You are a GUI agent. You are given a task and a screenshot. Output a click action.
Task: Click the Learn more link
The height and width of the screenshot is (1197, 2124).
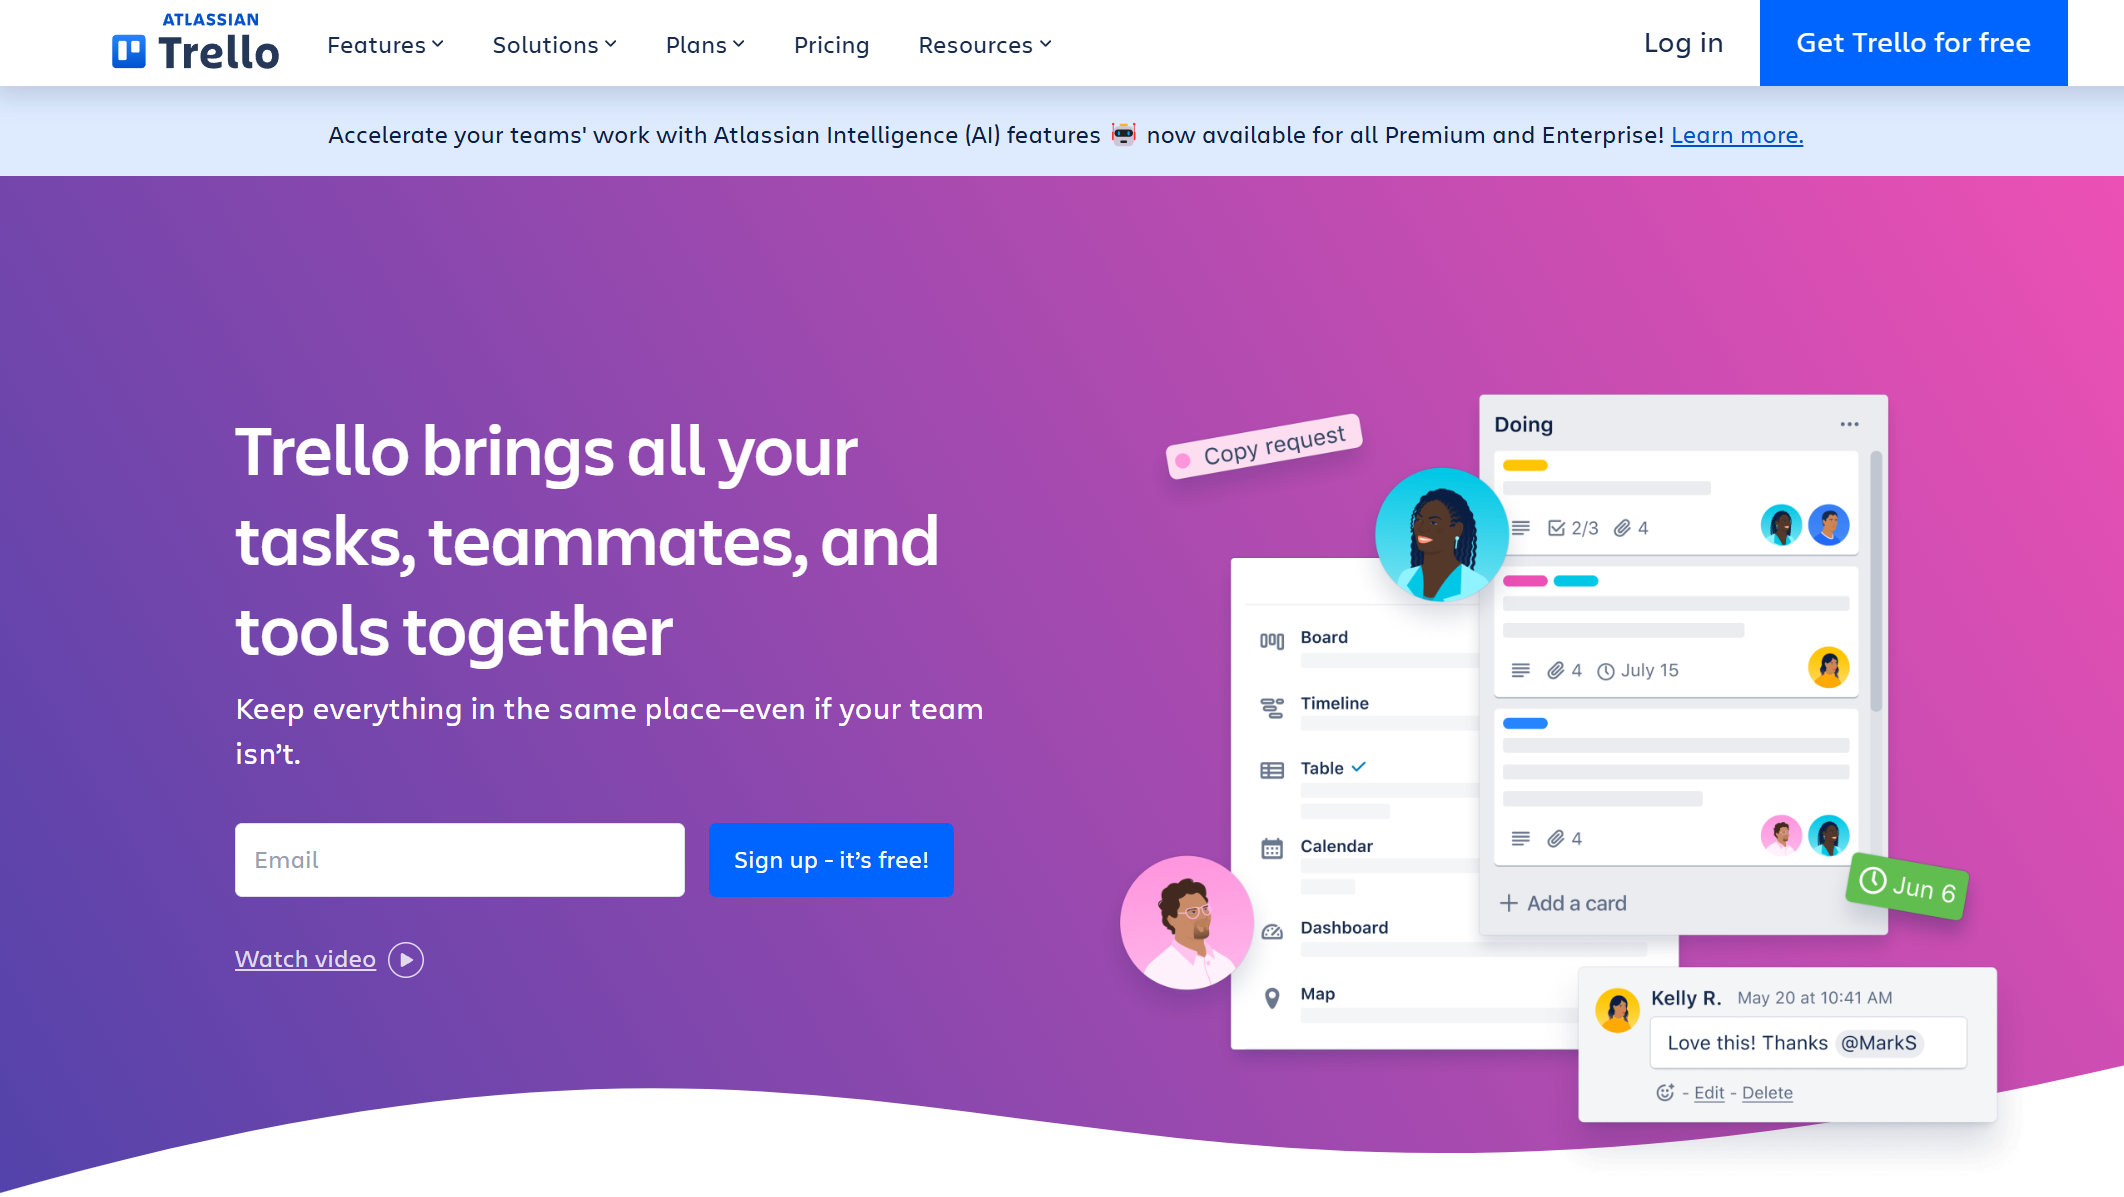click(1736, 134)
